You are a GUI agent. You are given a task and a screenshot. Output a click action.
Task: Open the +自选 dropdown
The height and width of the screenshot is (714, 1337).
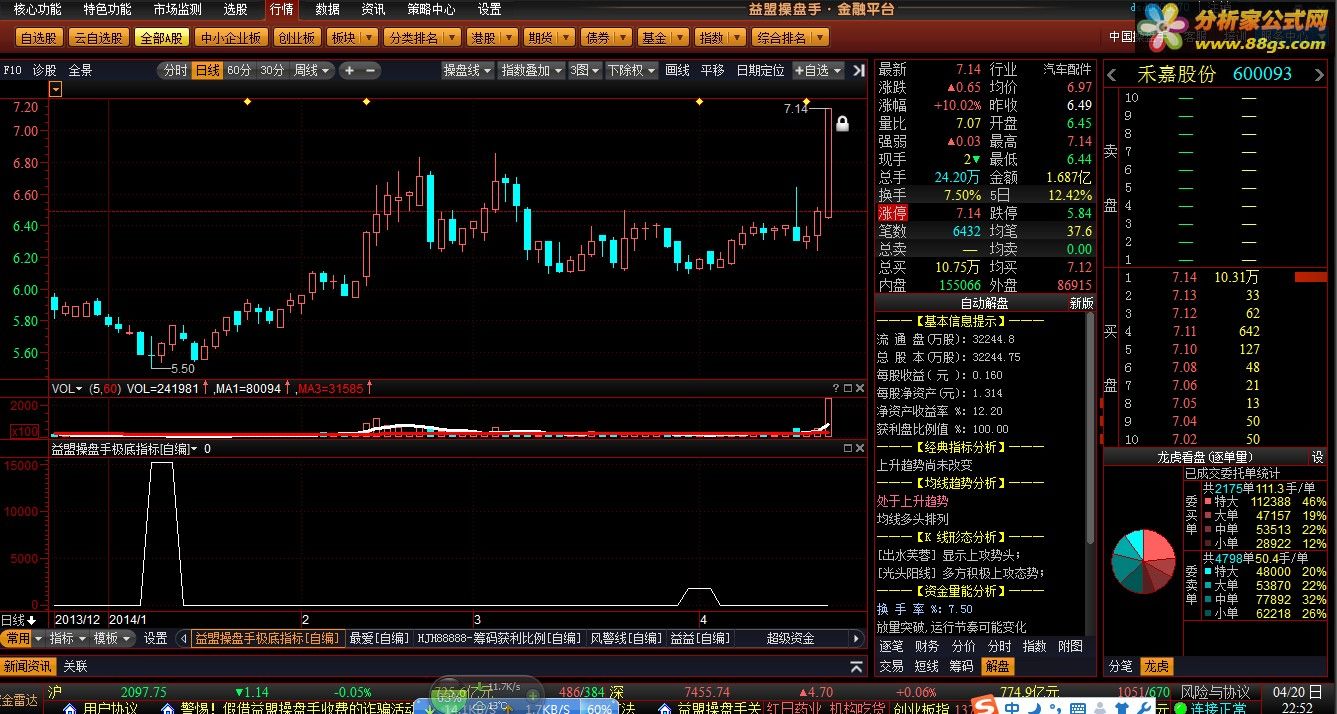817,70
